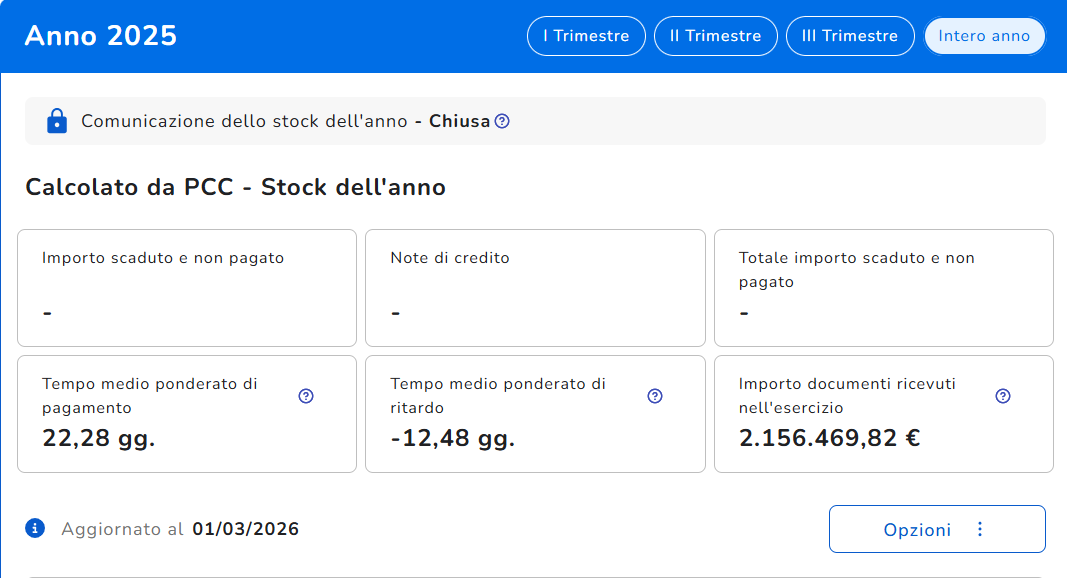Viewport: 1067px width, 578px height.
Task: Show help for Importo documenti ricevuti nell'esercizio
Action: (1003, 396)
